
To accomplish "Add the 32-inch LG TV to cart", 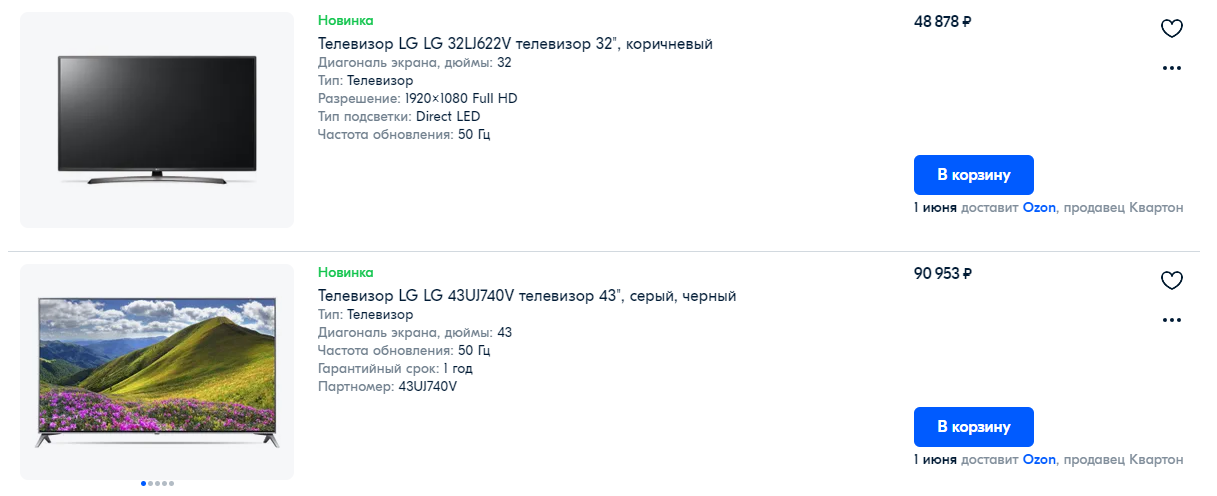I will click(x=973, y=175).
